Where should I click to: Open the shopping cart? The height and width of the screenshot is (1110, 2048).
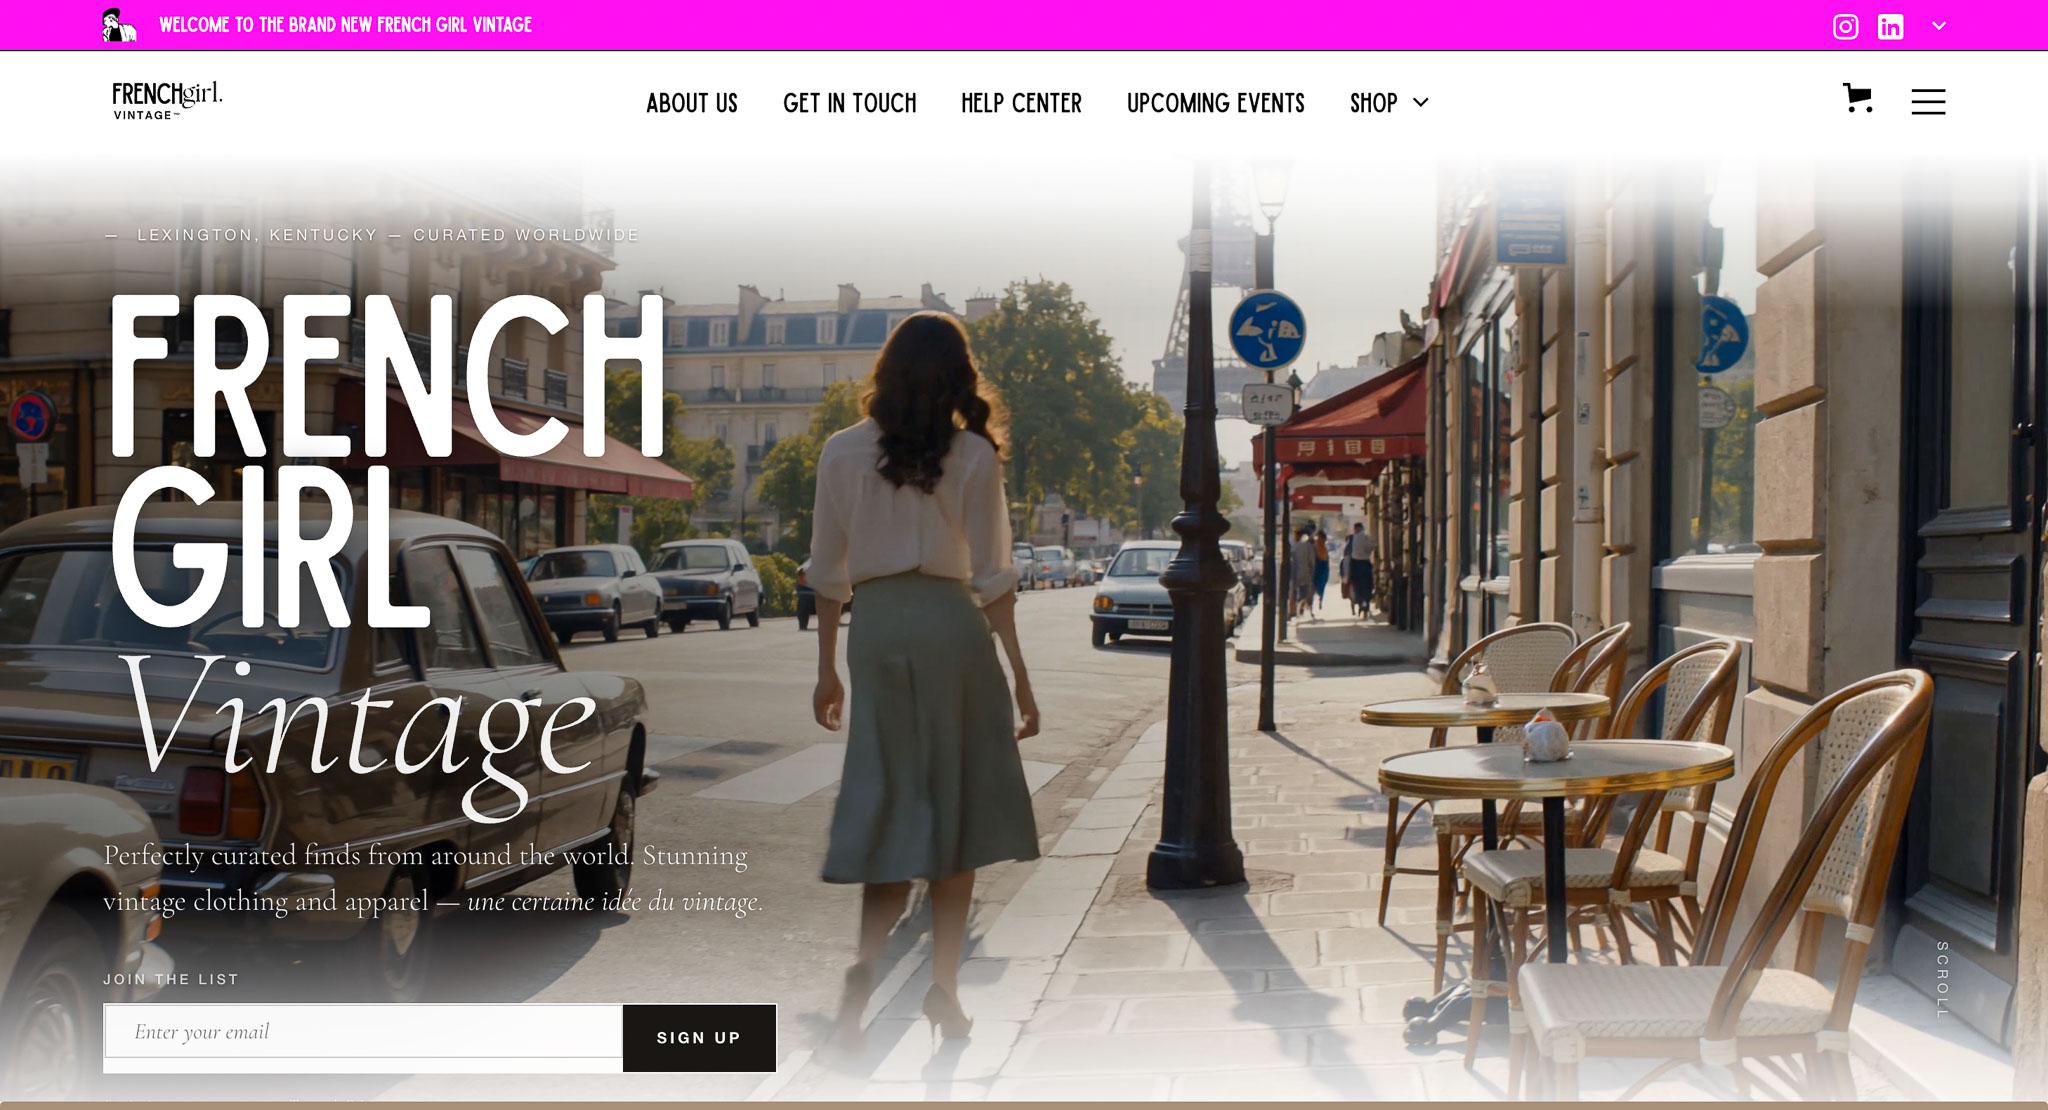pos(1857,98)
